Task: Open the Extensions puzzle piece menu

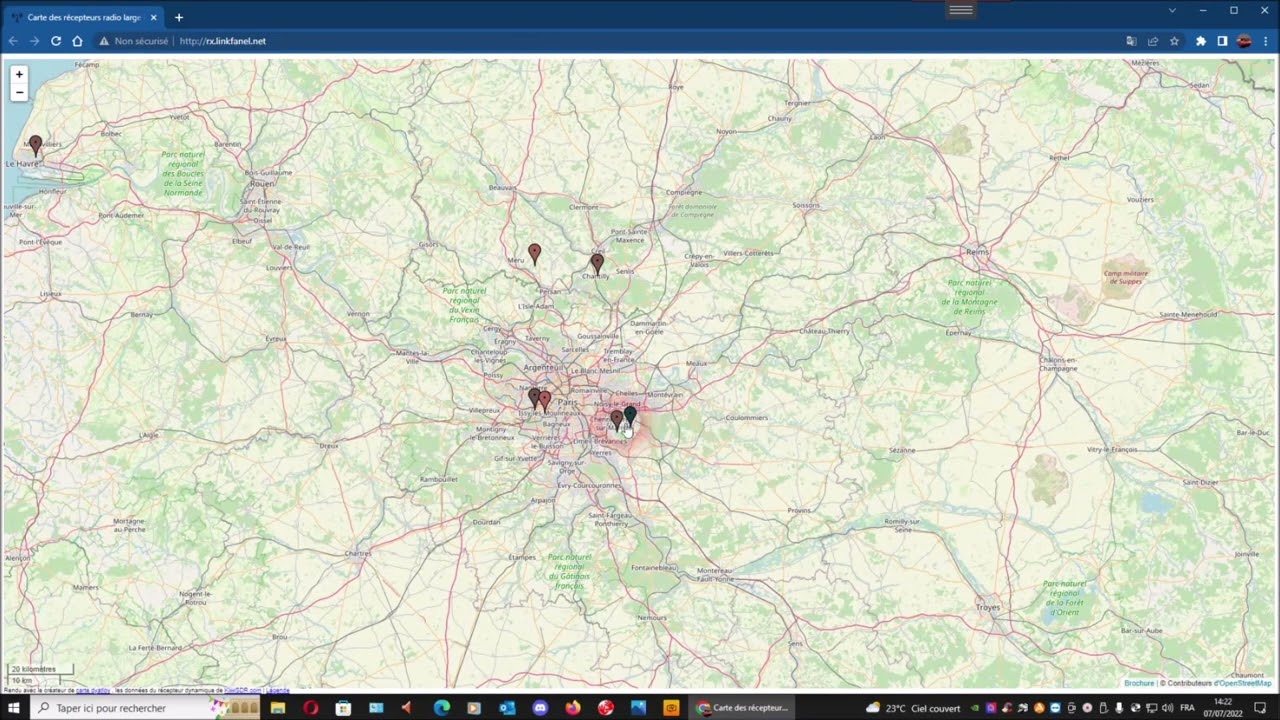Action: click(x=1201, y=41)
